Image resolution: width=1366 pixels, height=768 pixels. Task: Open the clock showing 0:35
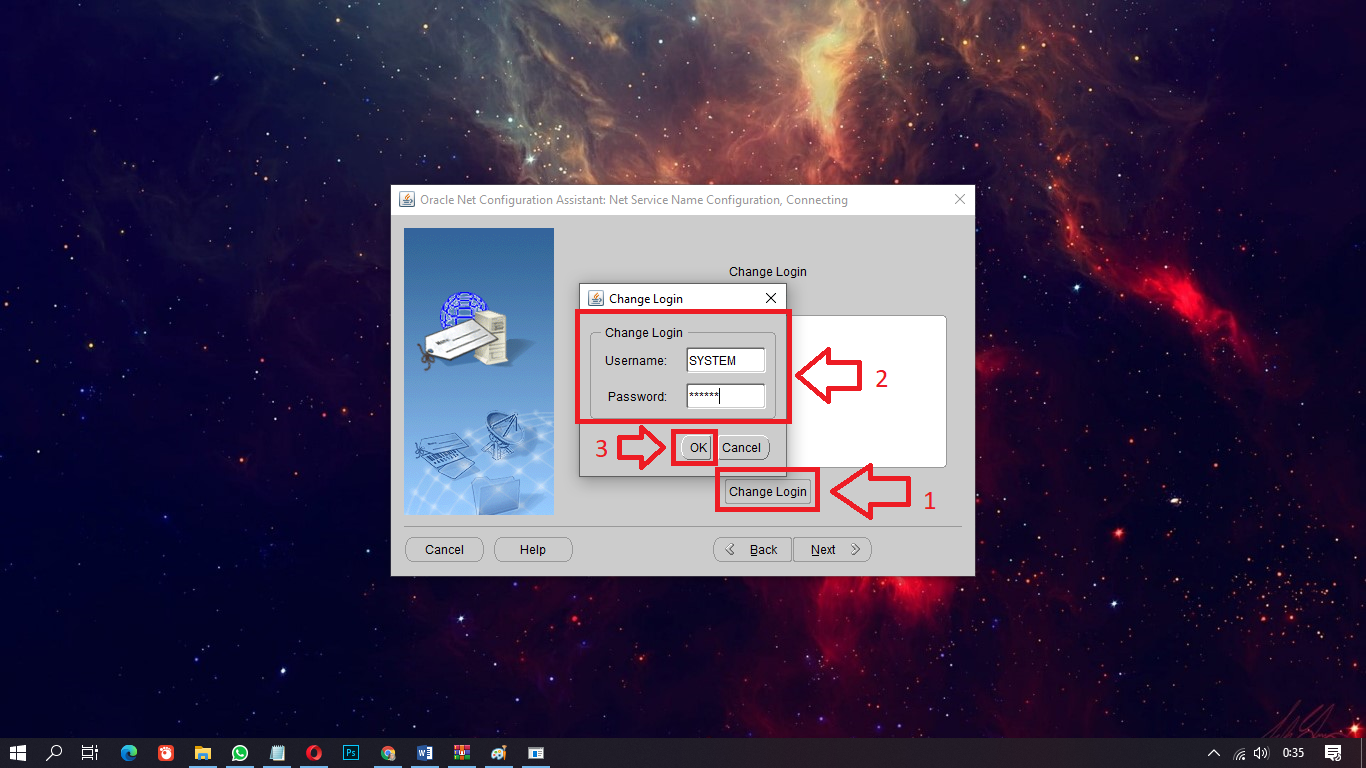1294,753
